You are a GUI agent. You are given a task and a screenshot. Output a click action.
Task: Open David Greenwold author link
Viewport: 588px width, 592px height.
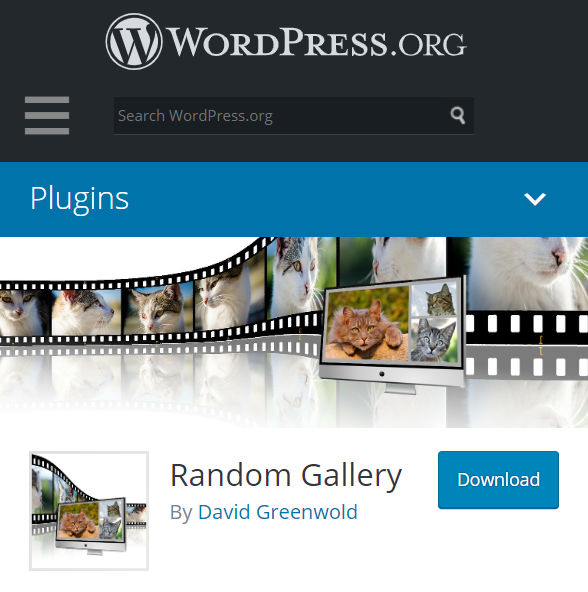pyautogui.click(x=278, y=512)
